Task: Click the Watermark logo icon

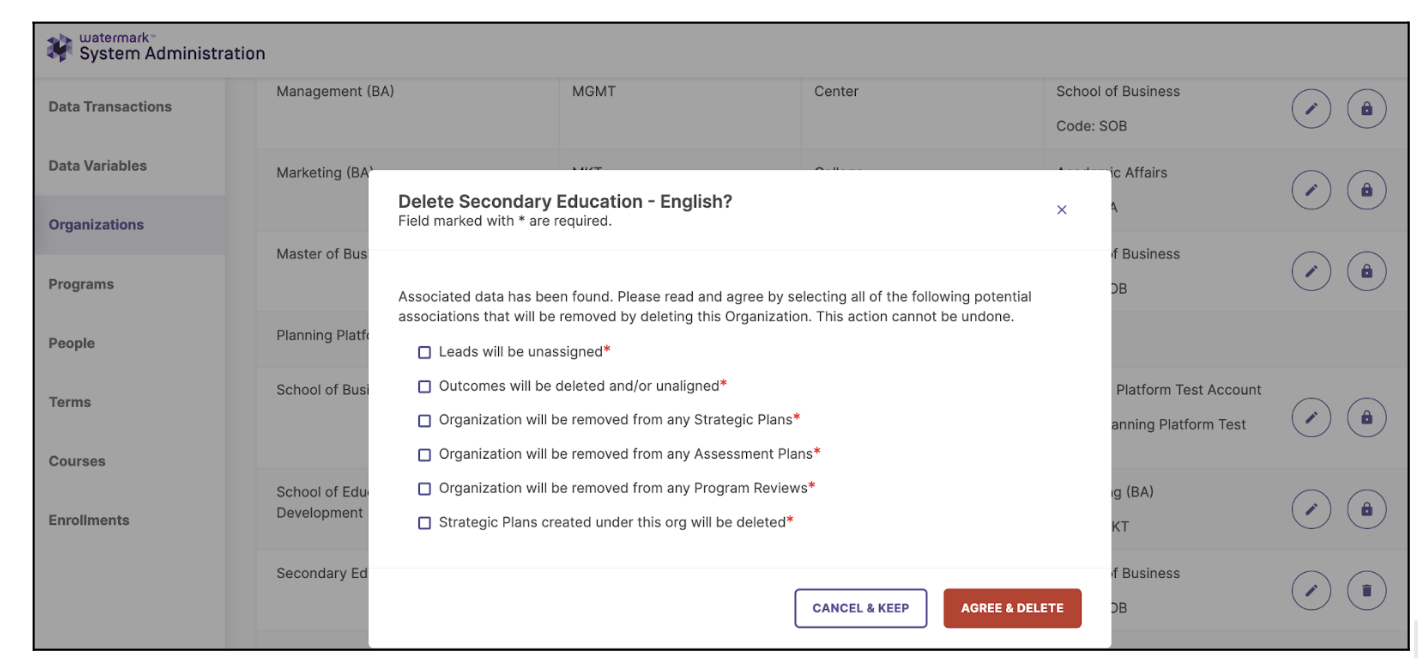Action: (x=60, y=47)
